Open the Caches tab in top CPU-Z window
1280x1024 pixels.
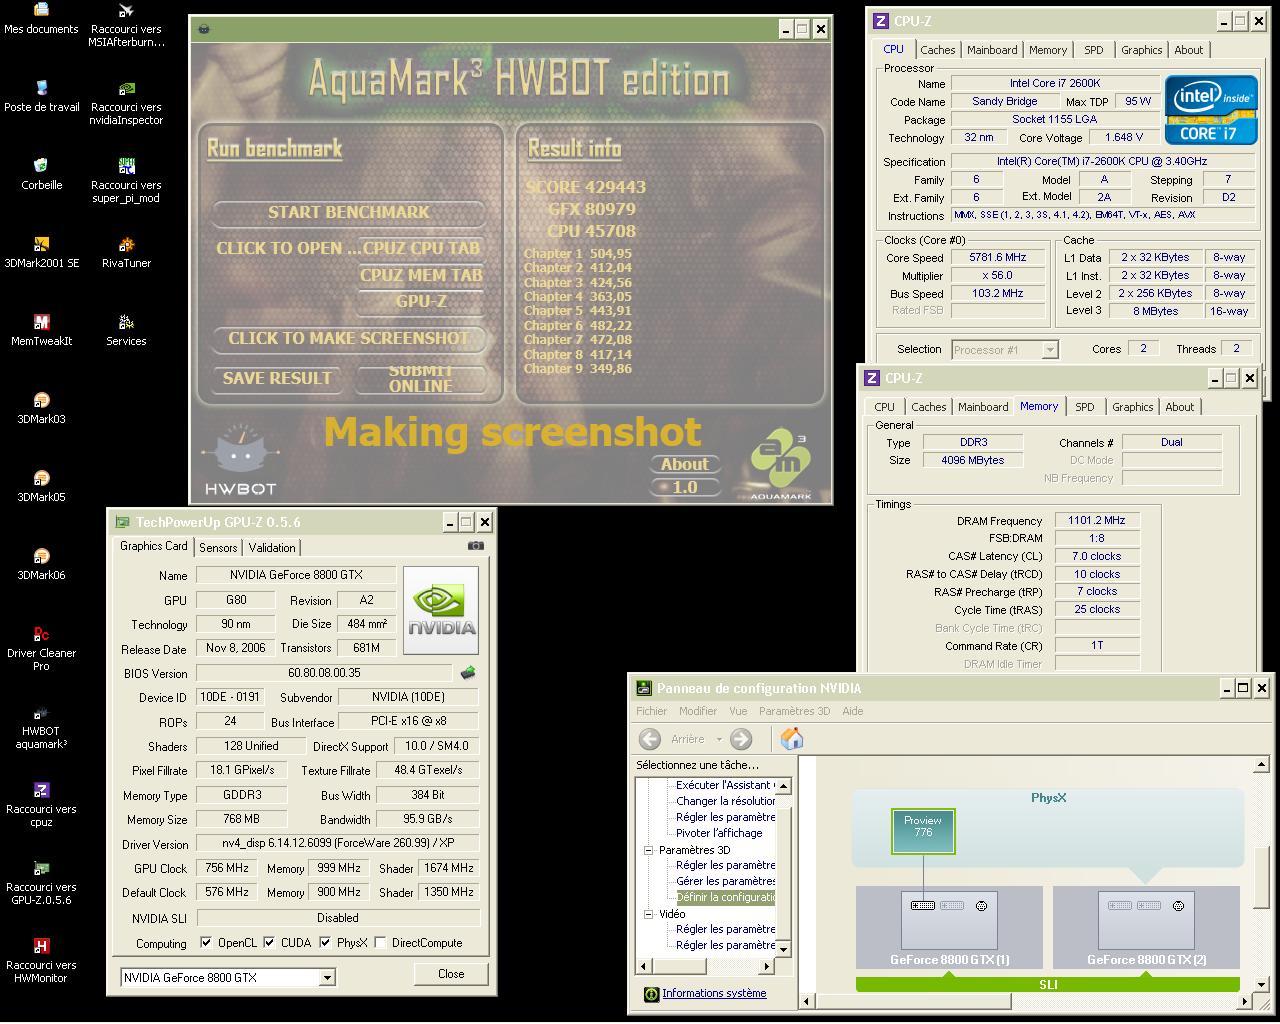coord(938,50)
